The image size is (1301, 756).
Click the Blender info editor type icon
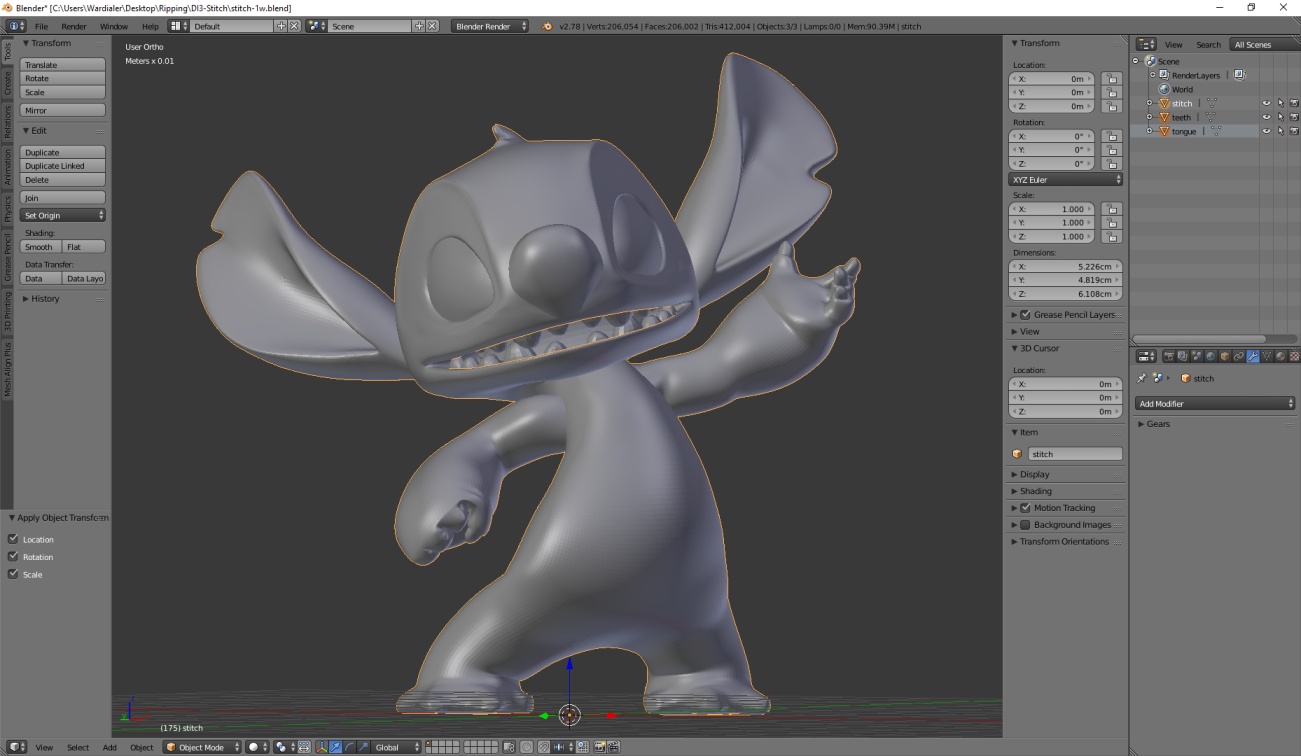tap(17, 26)
